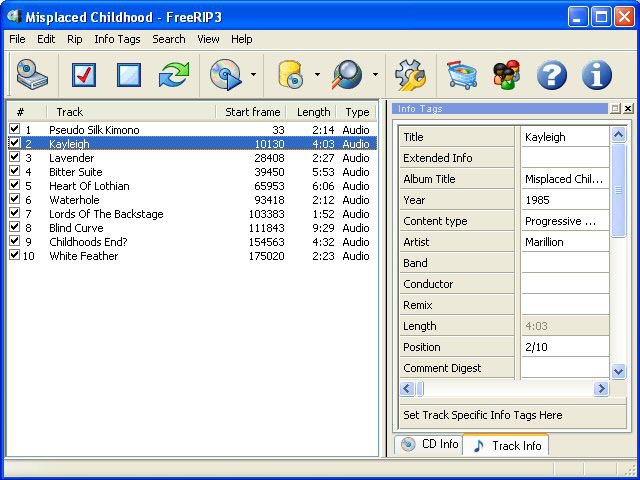
Task: Open the Info Tags menu
Action: pos(117,39)
